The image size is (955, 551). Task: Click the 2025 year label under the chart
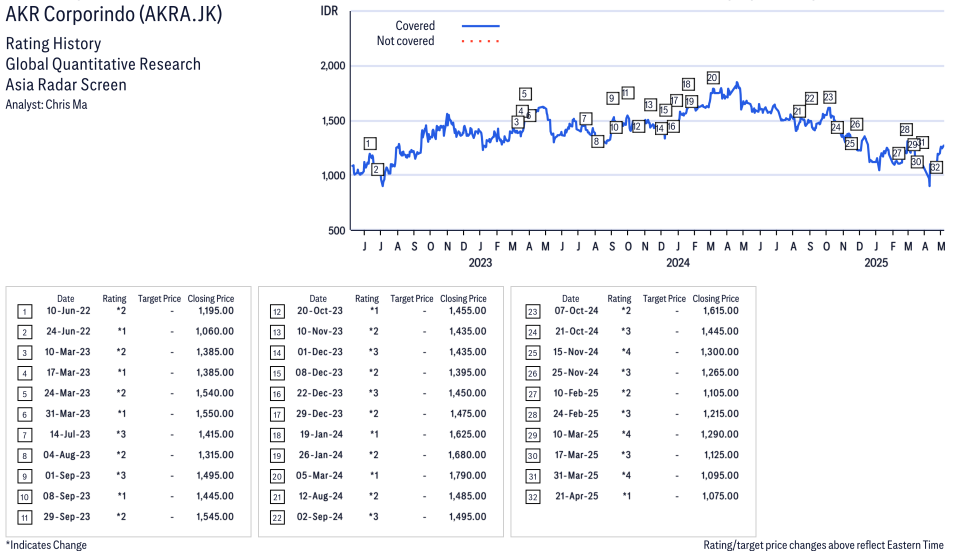click(876, 263)
